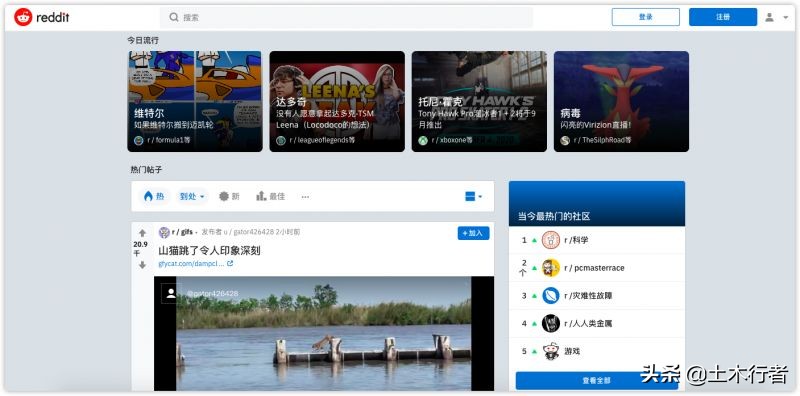Click the lynx jumping video preview
Image resolution: width=800 pixels, height=396 pixels.
tap(324, 334)
